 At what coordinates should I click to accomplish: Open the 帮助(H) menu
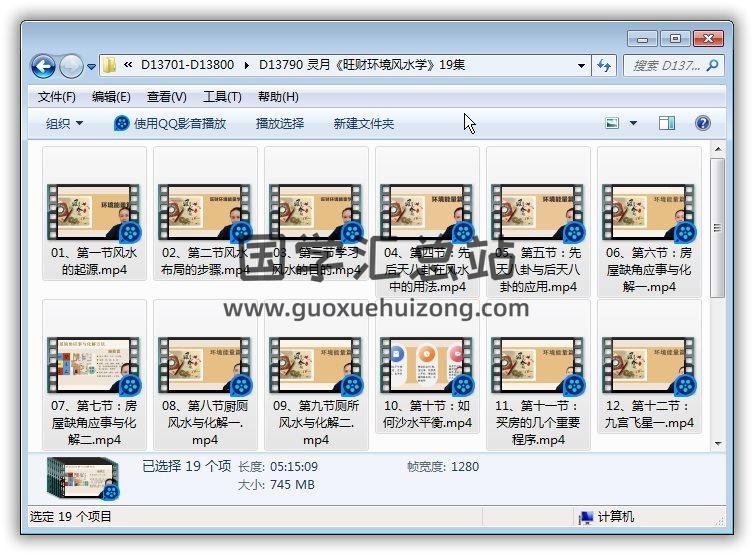coord(278,97)
